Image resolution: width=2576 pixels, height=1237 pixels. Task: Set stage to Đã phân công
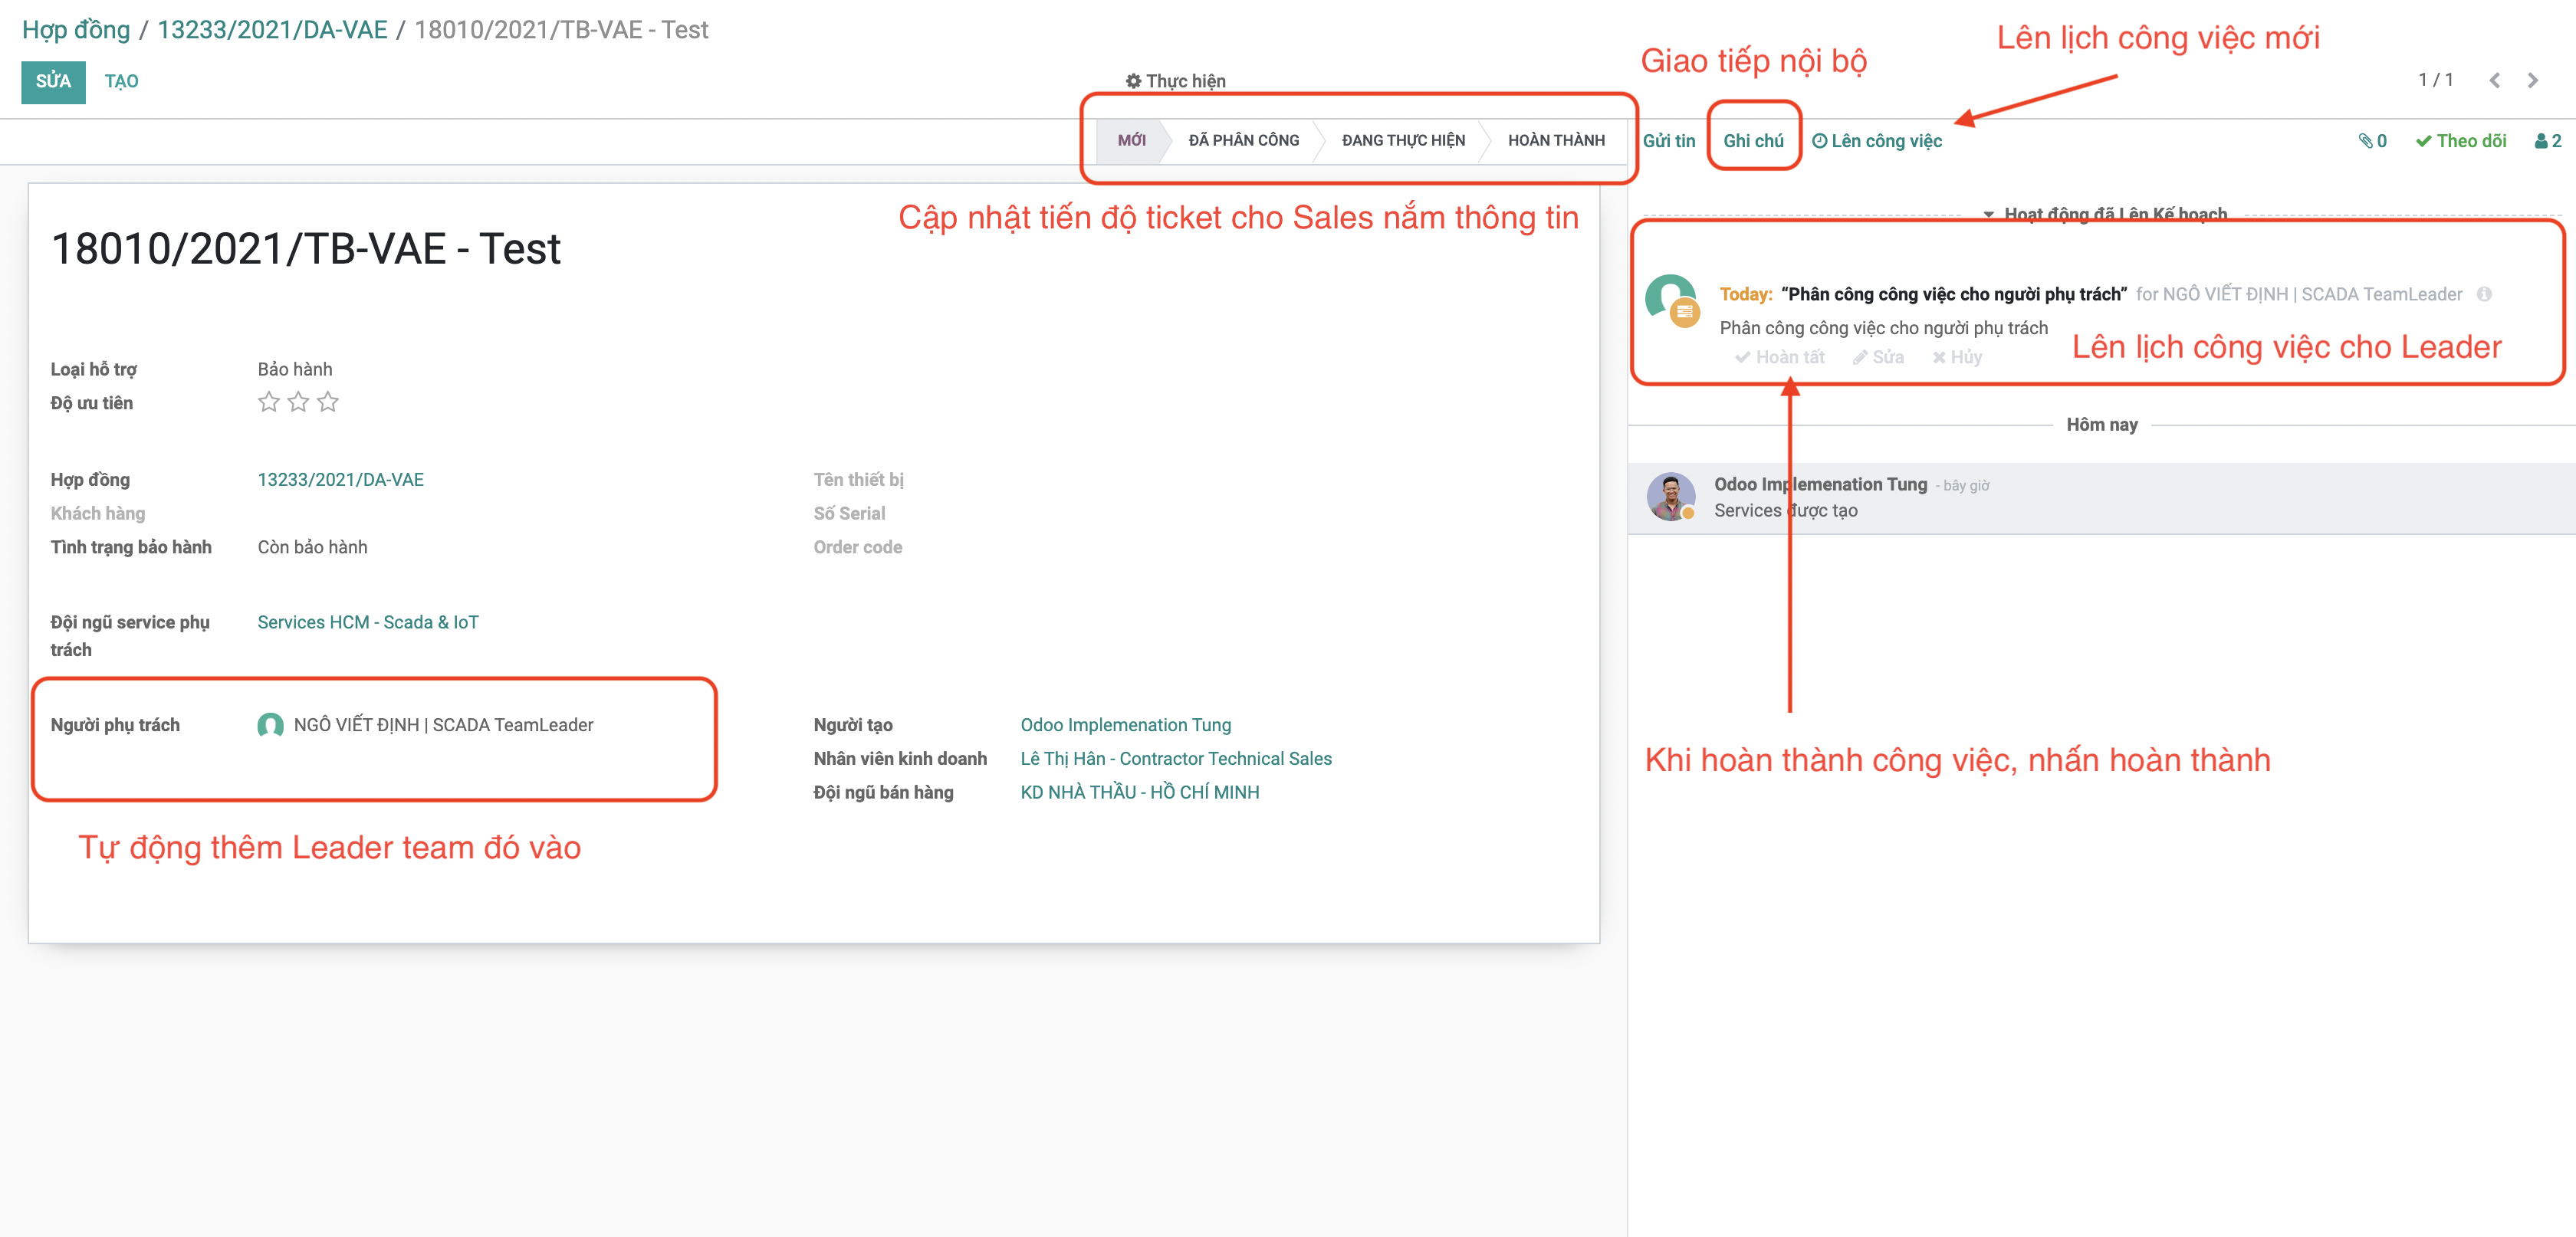coord(1243,141)
